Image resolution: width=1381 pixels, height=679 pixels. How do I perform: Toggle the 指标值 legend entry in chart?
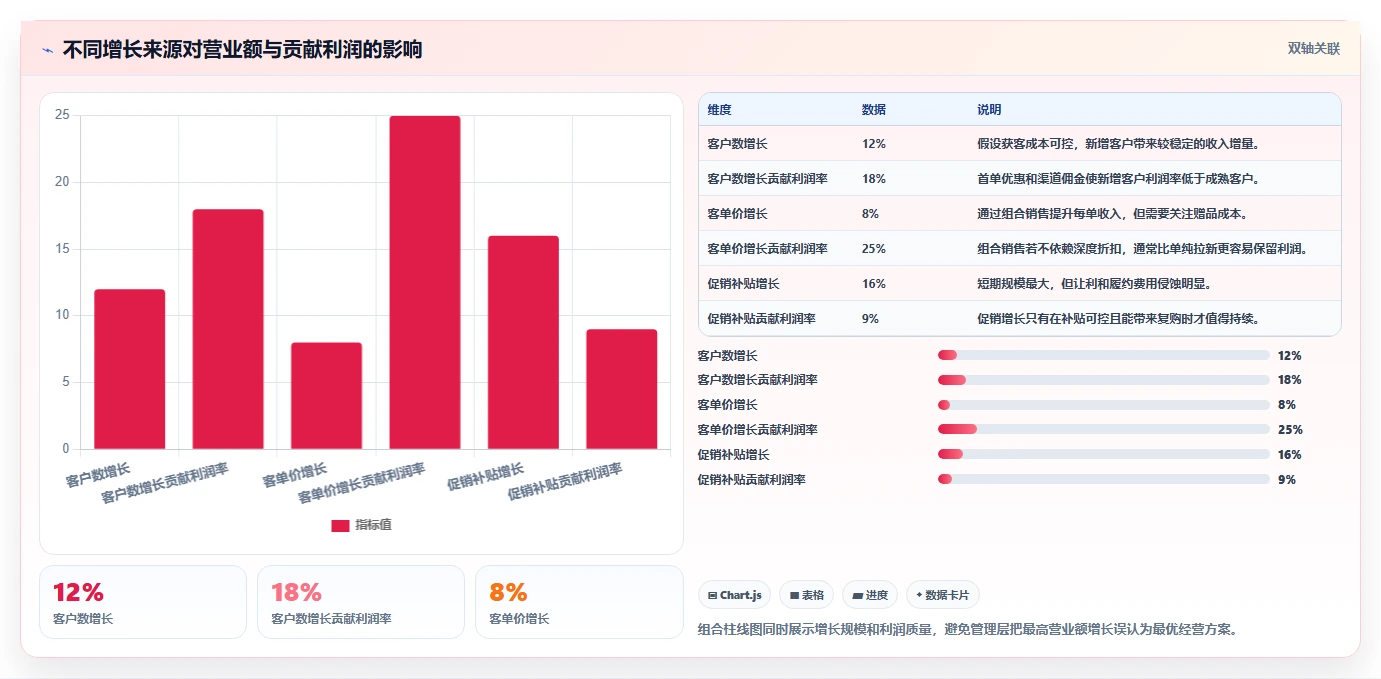click(361, 525)
